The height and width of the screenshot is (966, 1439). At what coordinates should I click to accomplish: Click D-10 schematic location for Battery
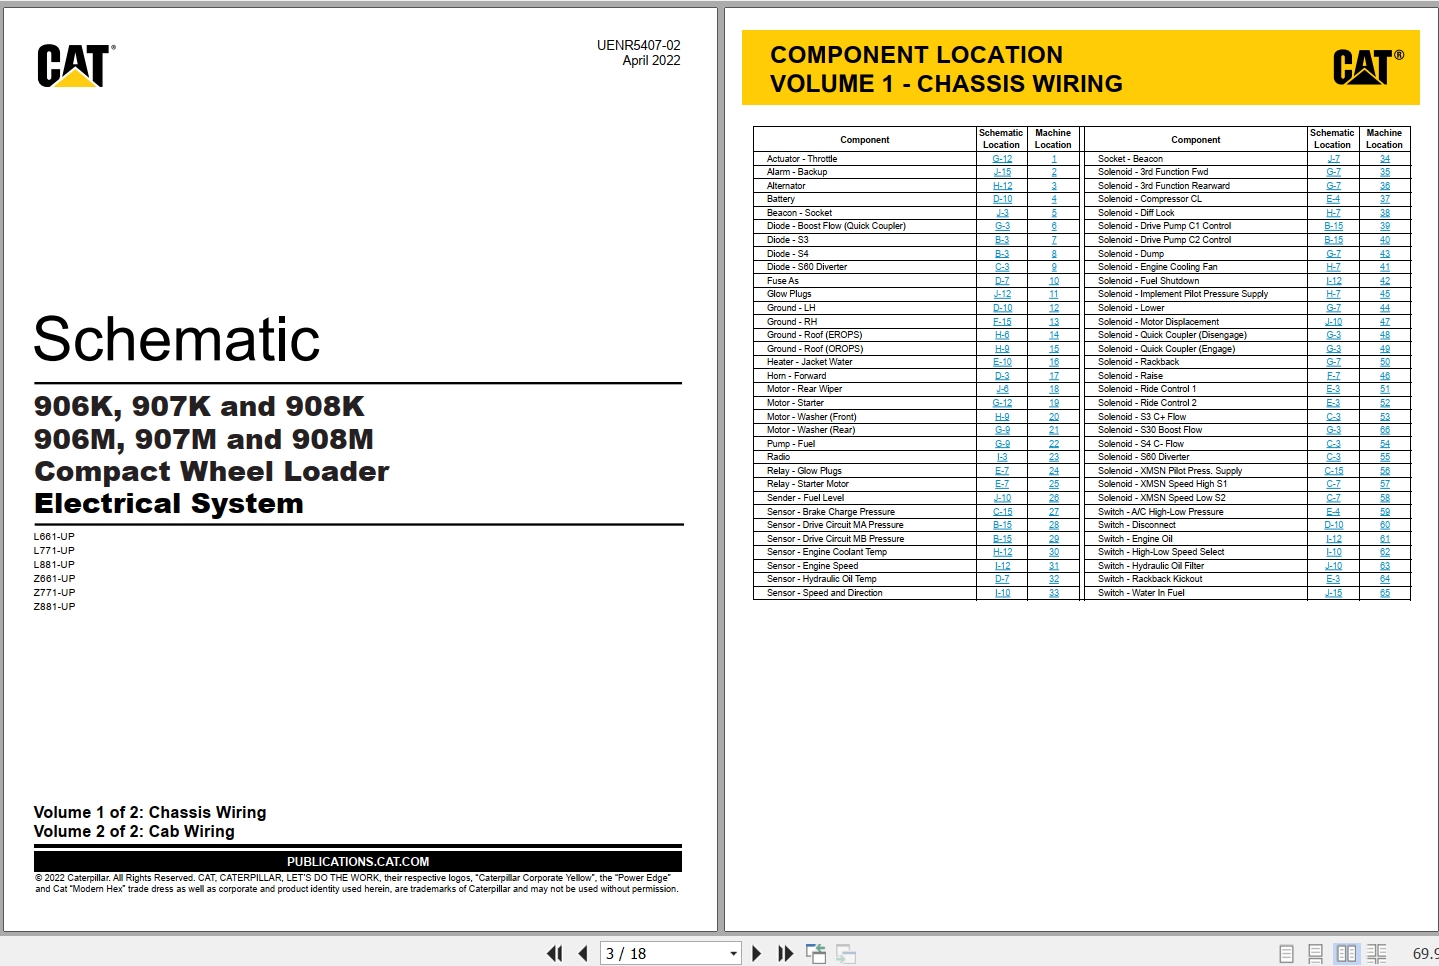tap(1002, 199)
